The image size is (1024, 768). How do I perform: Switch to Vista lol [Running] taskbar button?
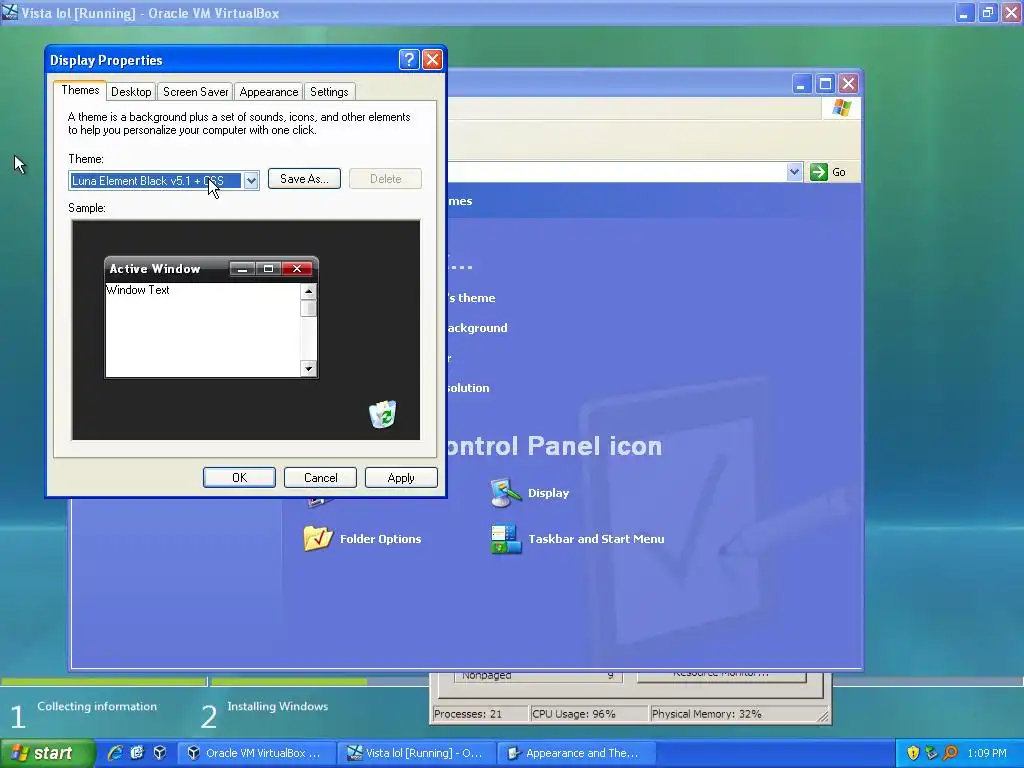pos(418,753)
